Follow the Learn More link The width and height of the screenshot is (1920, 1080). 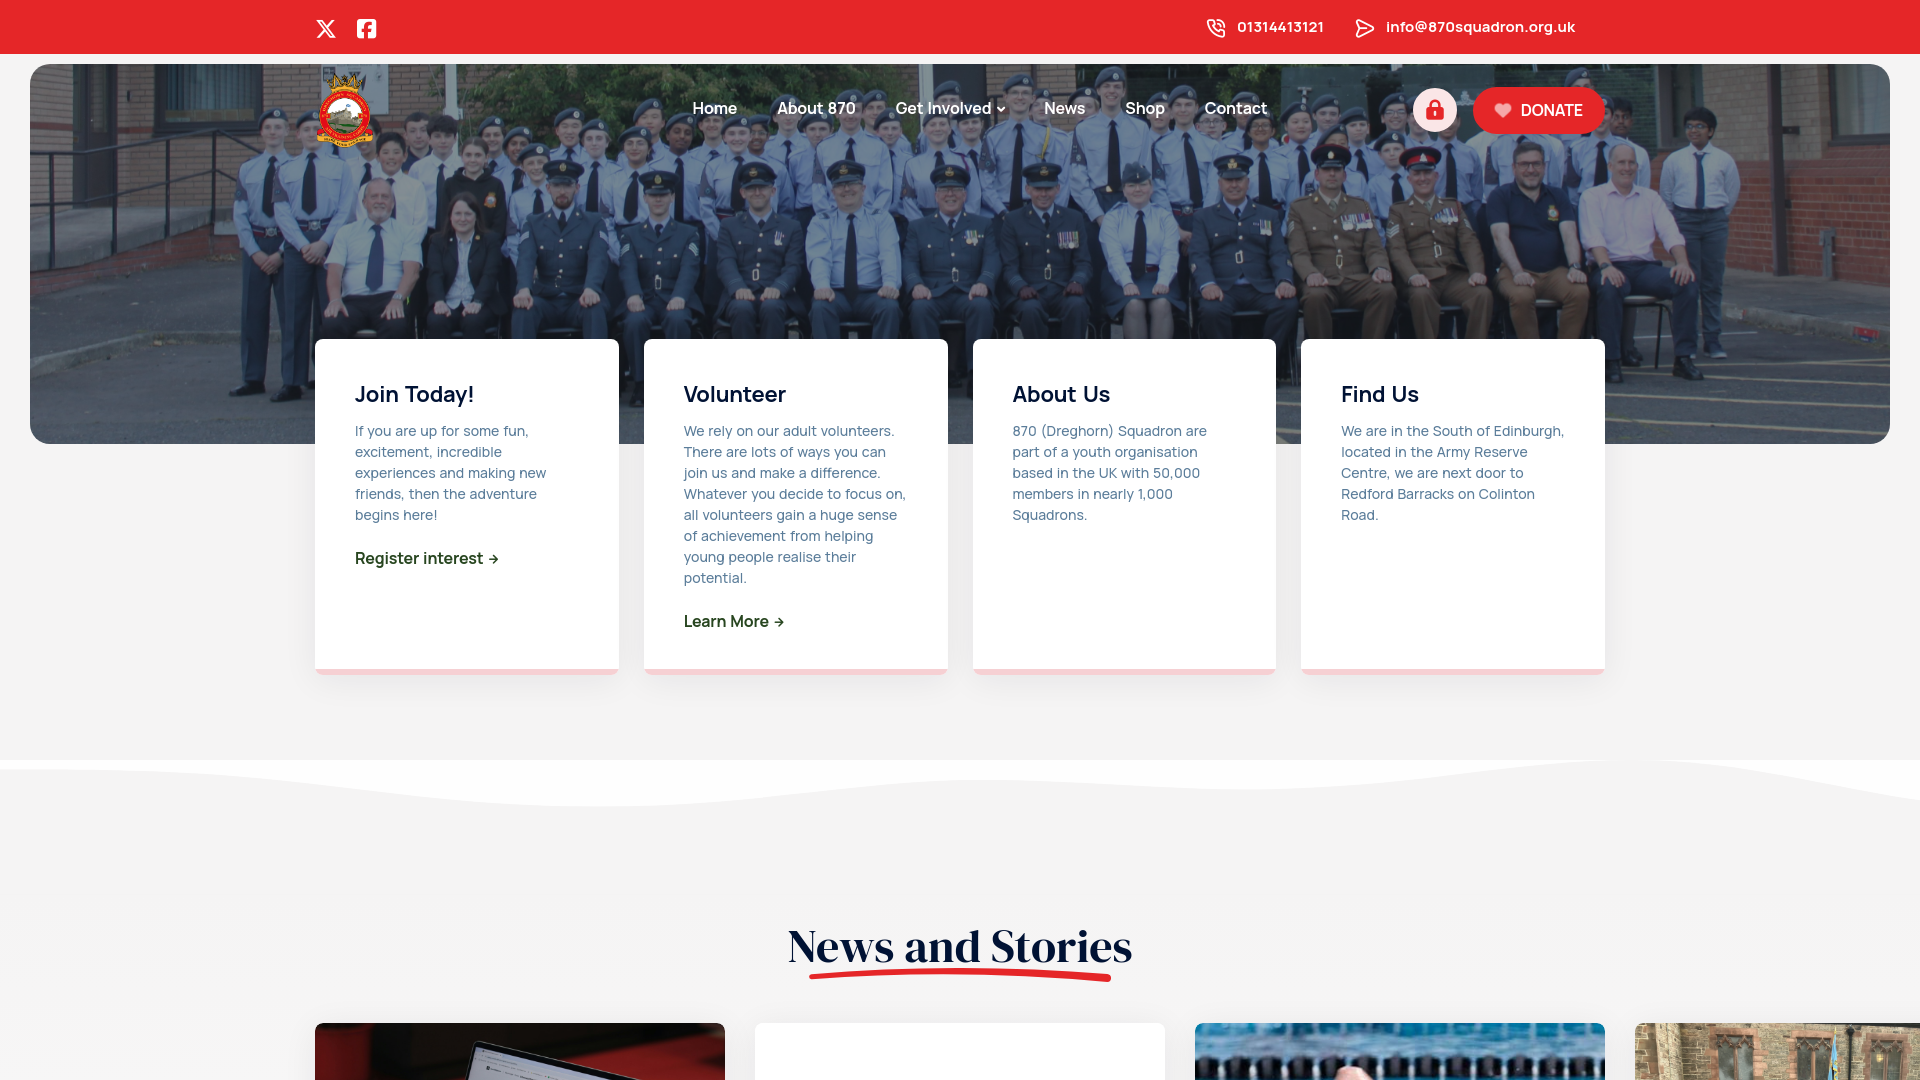pos(734,621)
